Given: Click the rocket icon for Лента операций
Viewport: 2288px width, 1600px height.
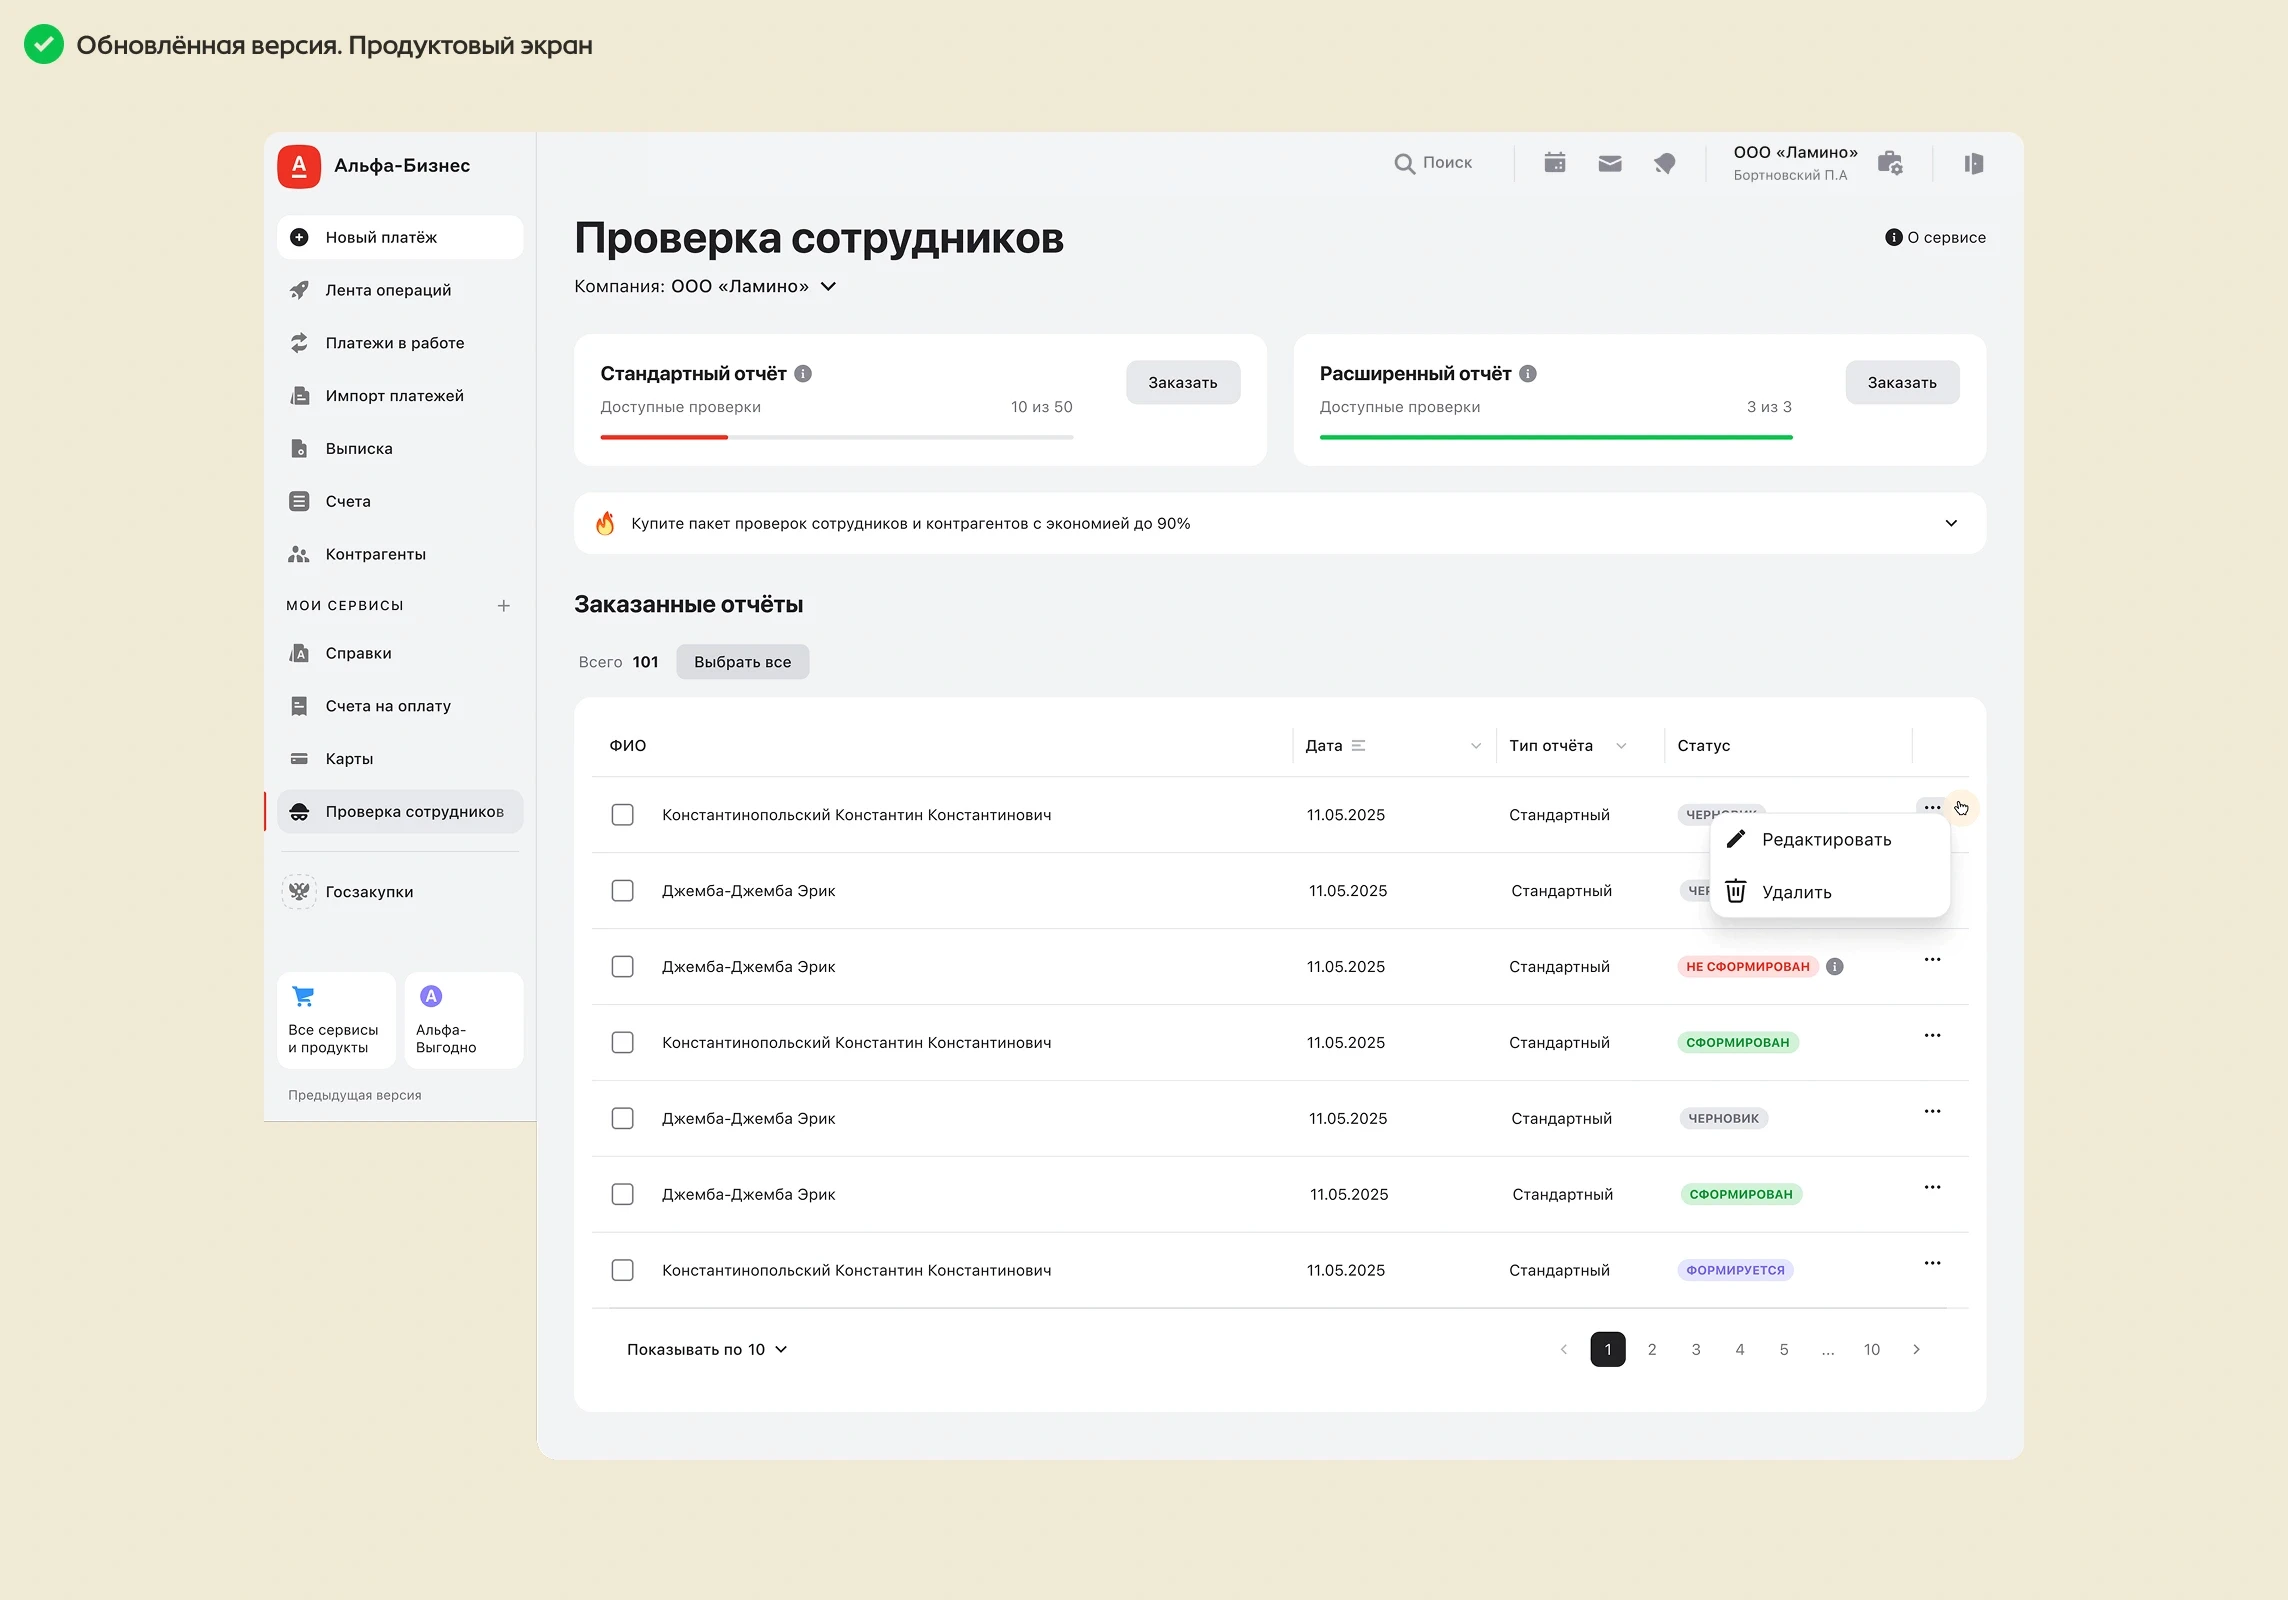Looking at the screenshot, I should [299, 290].
